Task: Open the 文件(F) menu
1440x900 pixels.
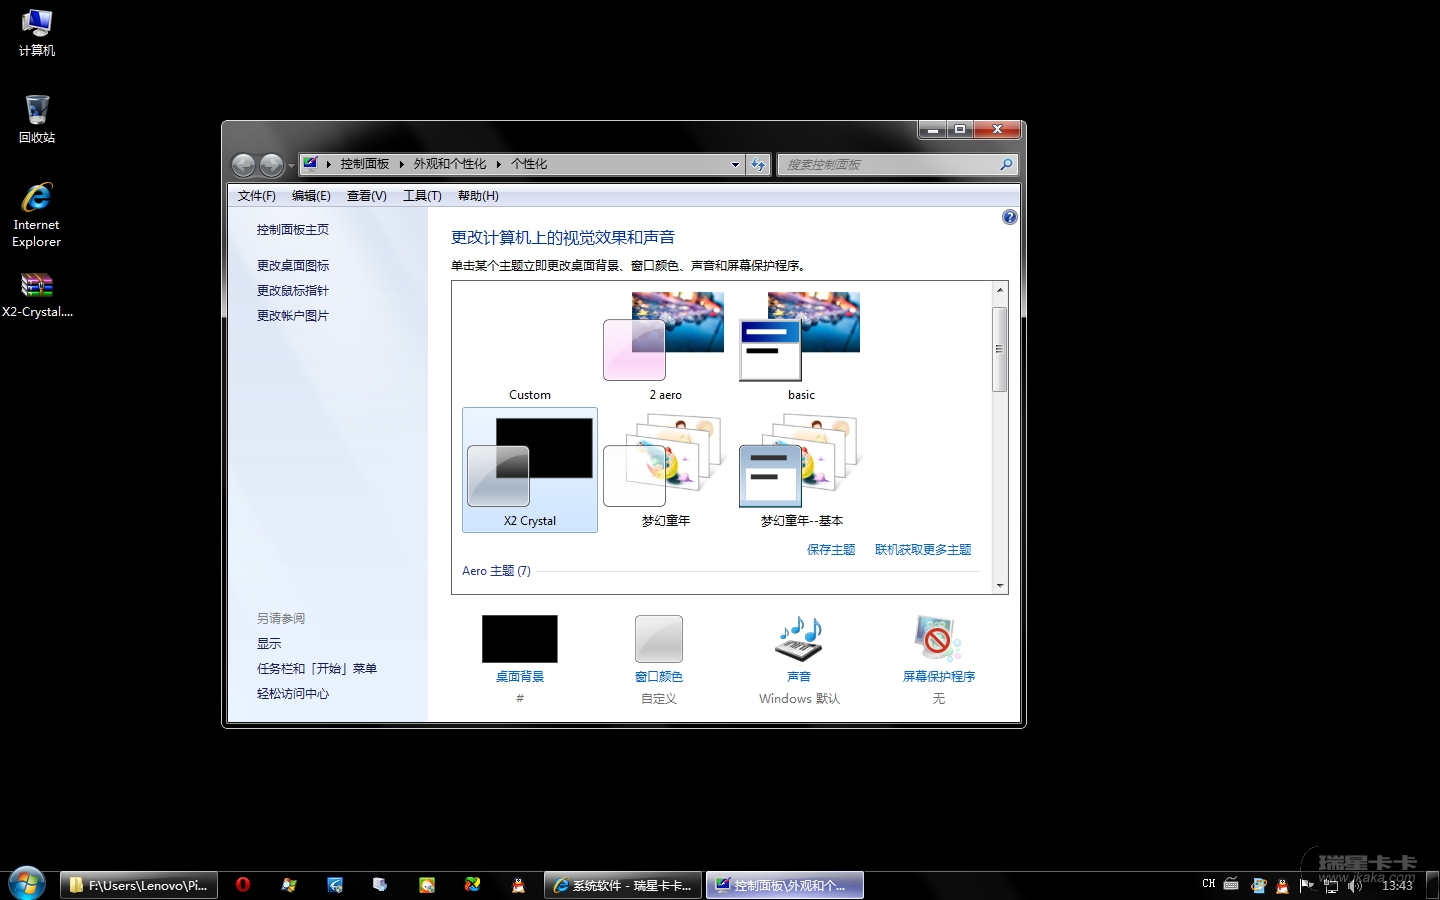Action: [x=257, y=196]
